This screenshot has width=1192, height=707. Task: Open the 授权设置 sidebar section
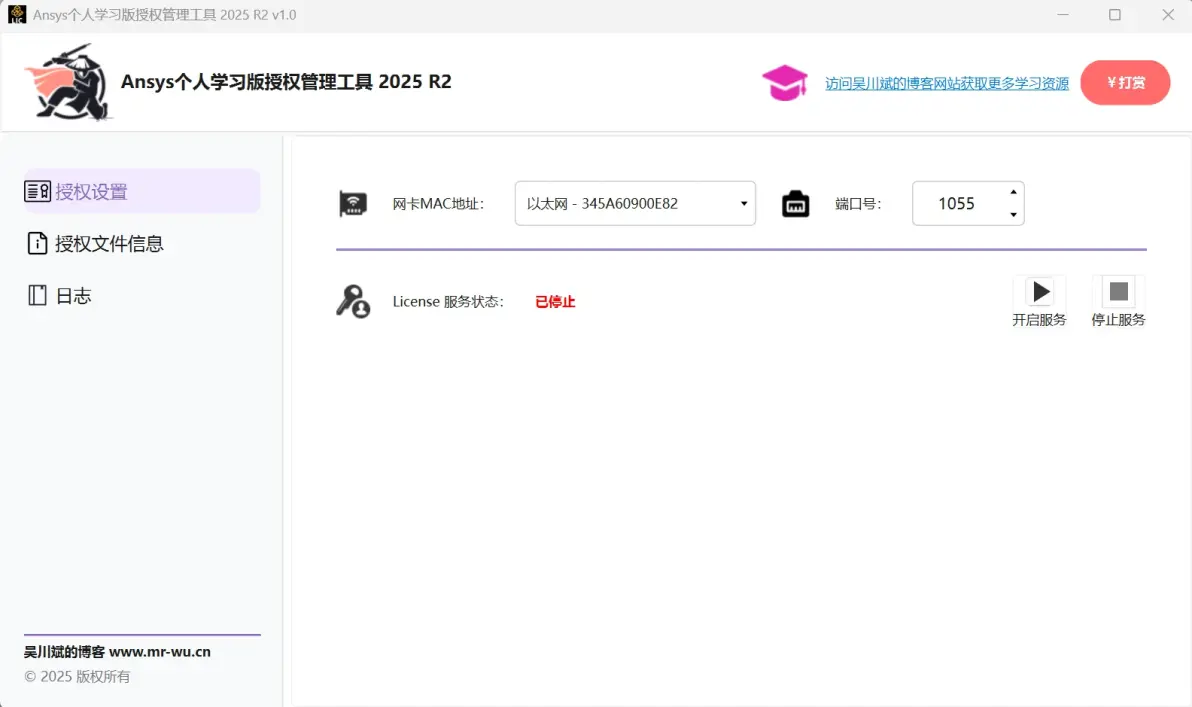click(x=141, y=191)
